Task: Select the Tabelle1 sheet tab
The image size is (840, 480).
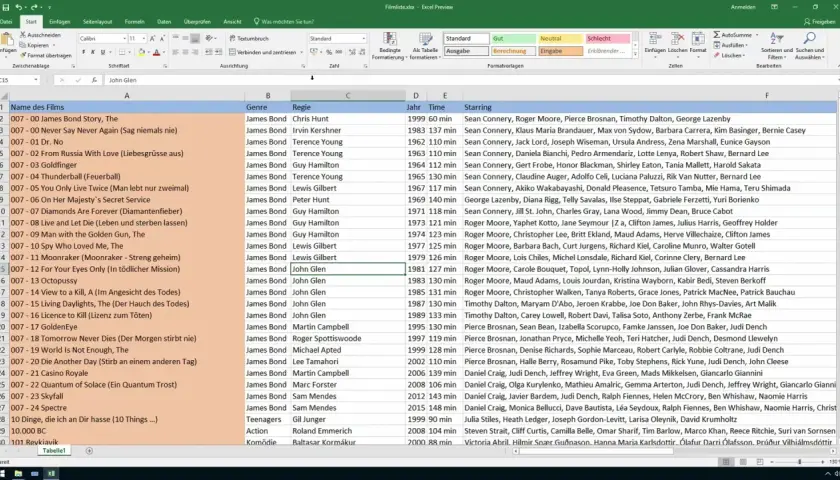Action: point(54,451)
